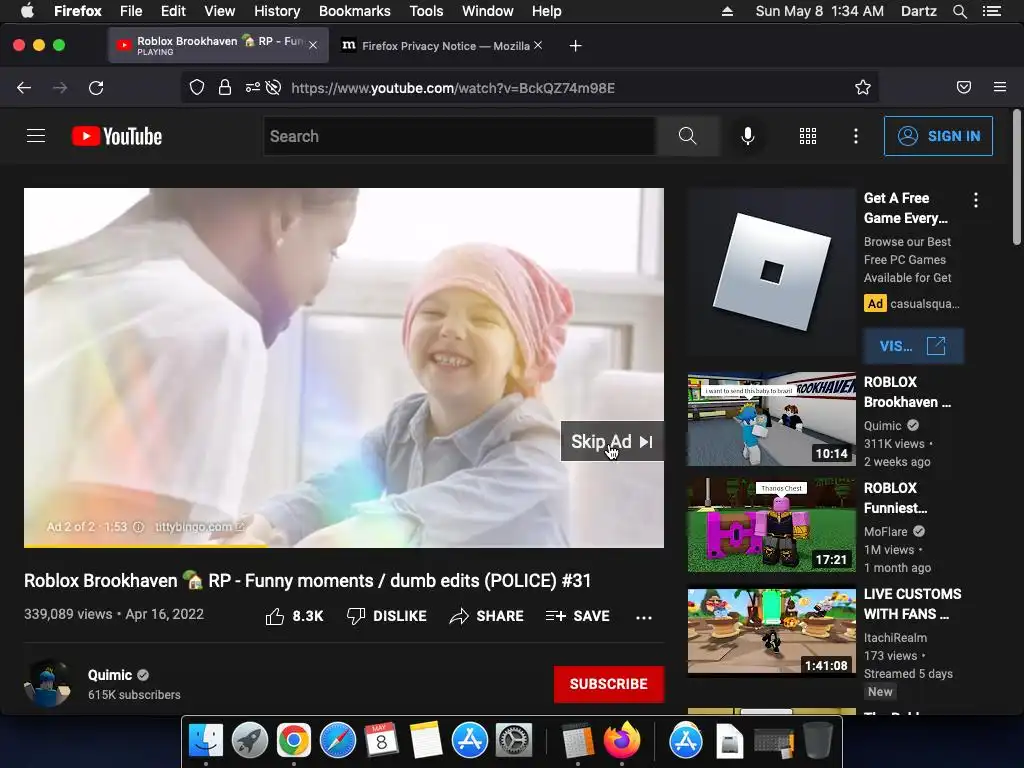1024x768 pixels.
Task: Click the yellow ad progress bar
Action: click(146, 545)
